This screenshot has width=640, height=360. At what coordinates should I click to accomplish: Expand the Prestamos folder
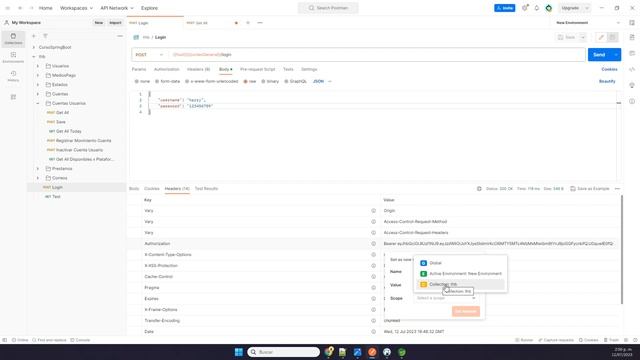coord(38,169)
